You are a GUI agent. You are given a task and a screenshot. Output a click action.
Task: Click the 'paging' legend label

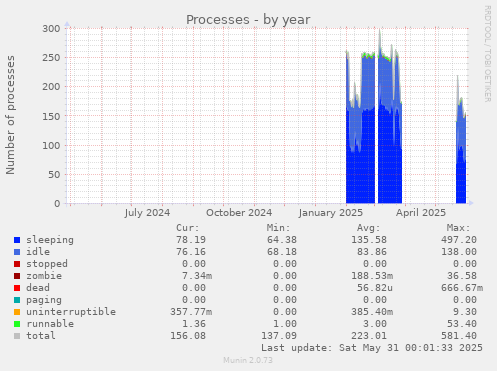44,300
